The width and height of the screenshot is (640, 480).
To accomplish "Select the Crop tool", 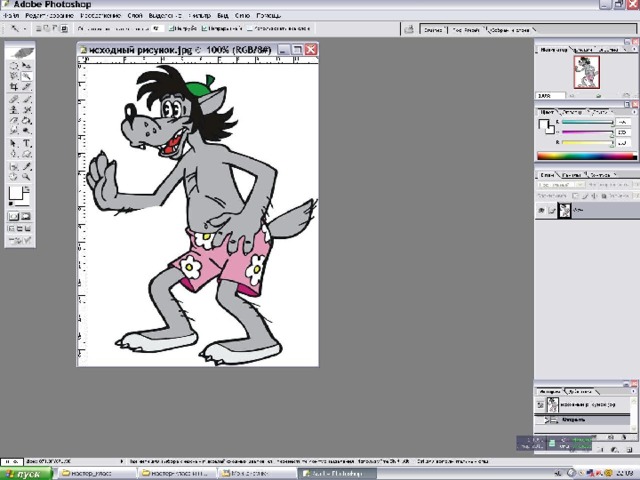I will coord(13,87).
